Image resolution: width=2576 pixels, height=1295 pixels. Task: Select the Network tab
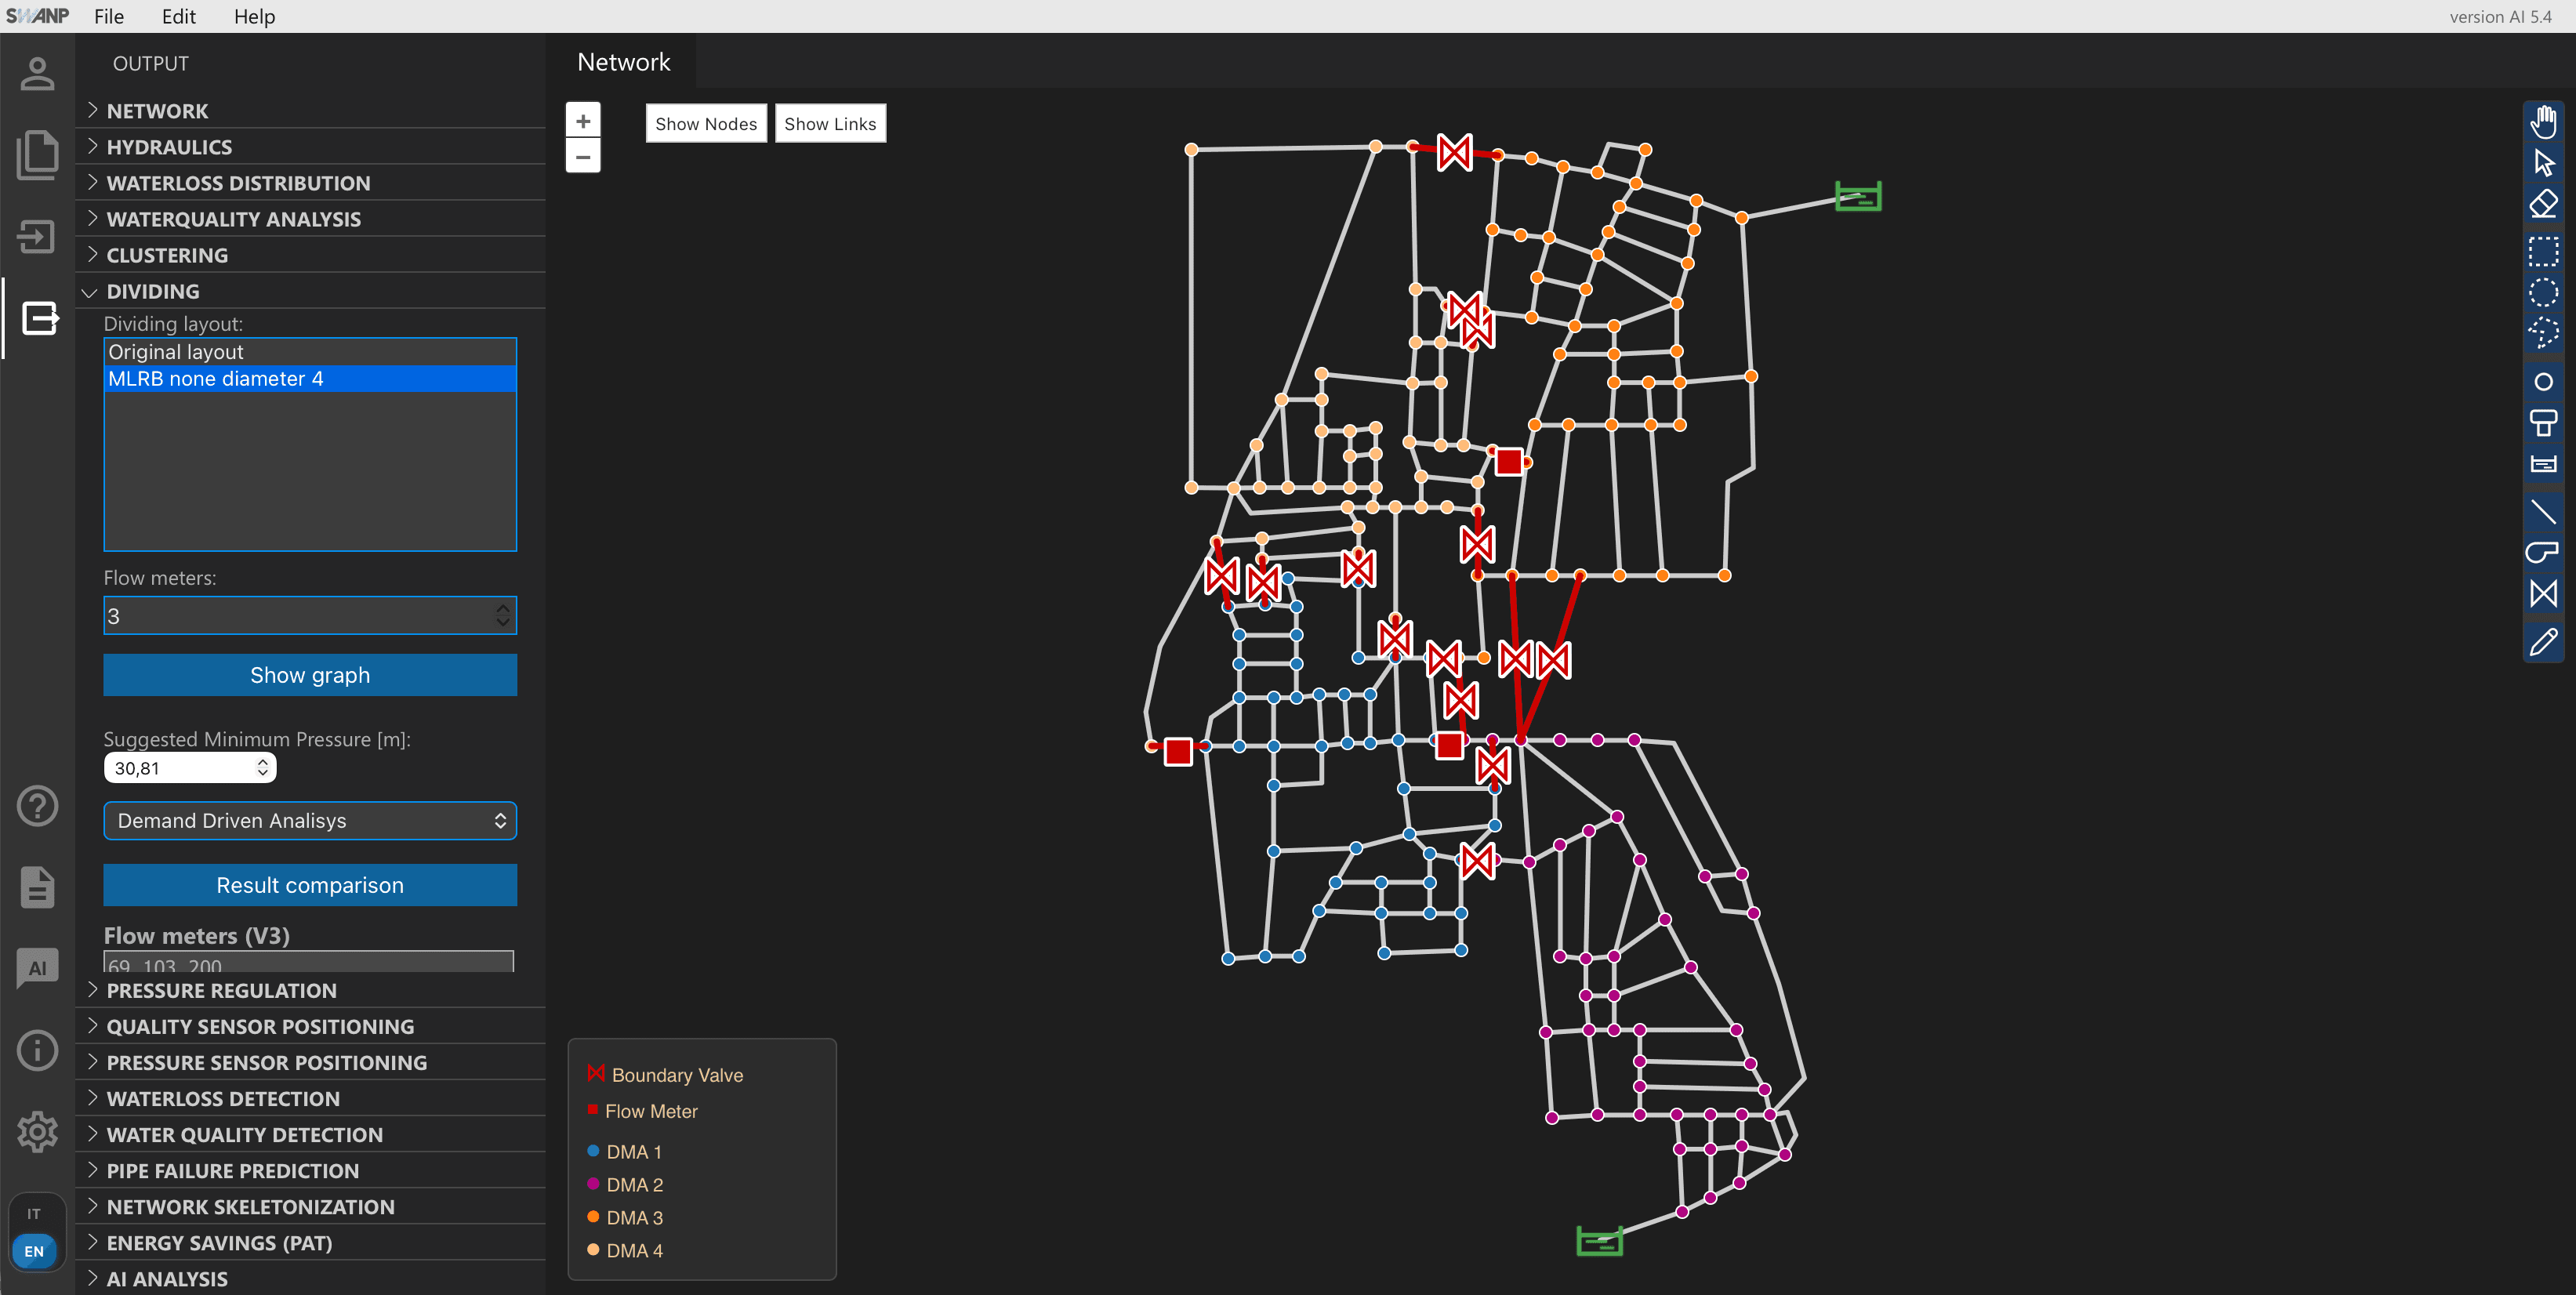pyautogui.click(x=623, y=62)
